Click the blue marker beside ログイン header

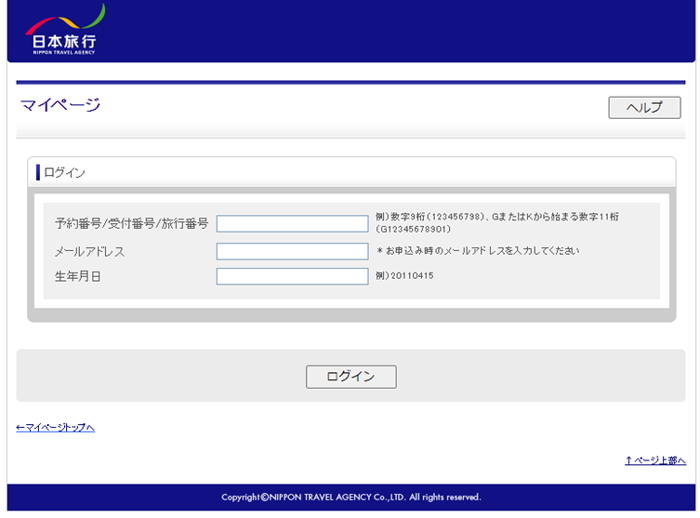[x=38, y=172]
